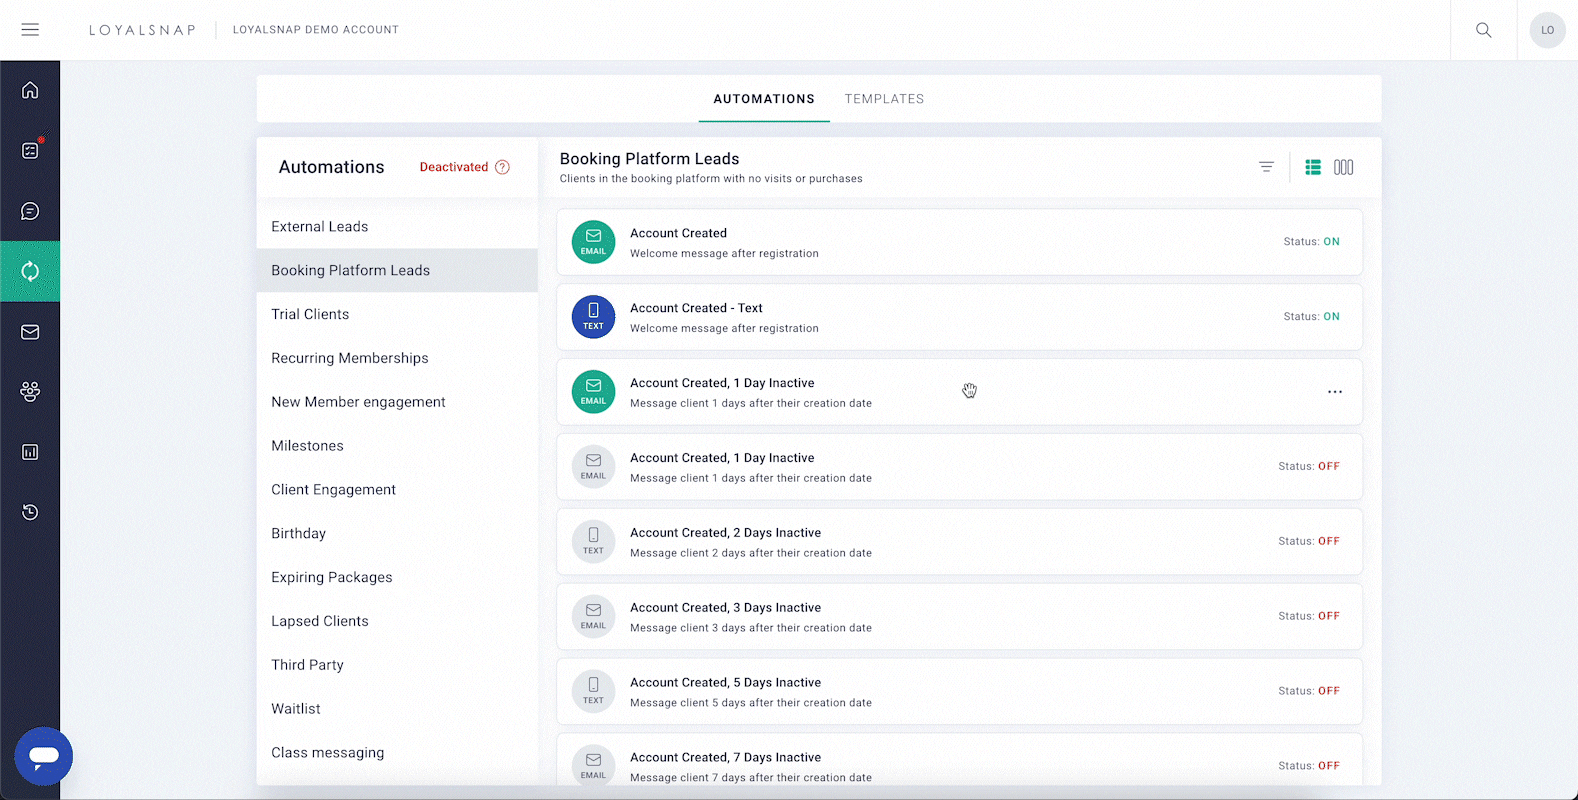
Task: Switch to the Templates tab
Action: tap(884, 99)
